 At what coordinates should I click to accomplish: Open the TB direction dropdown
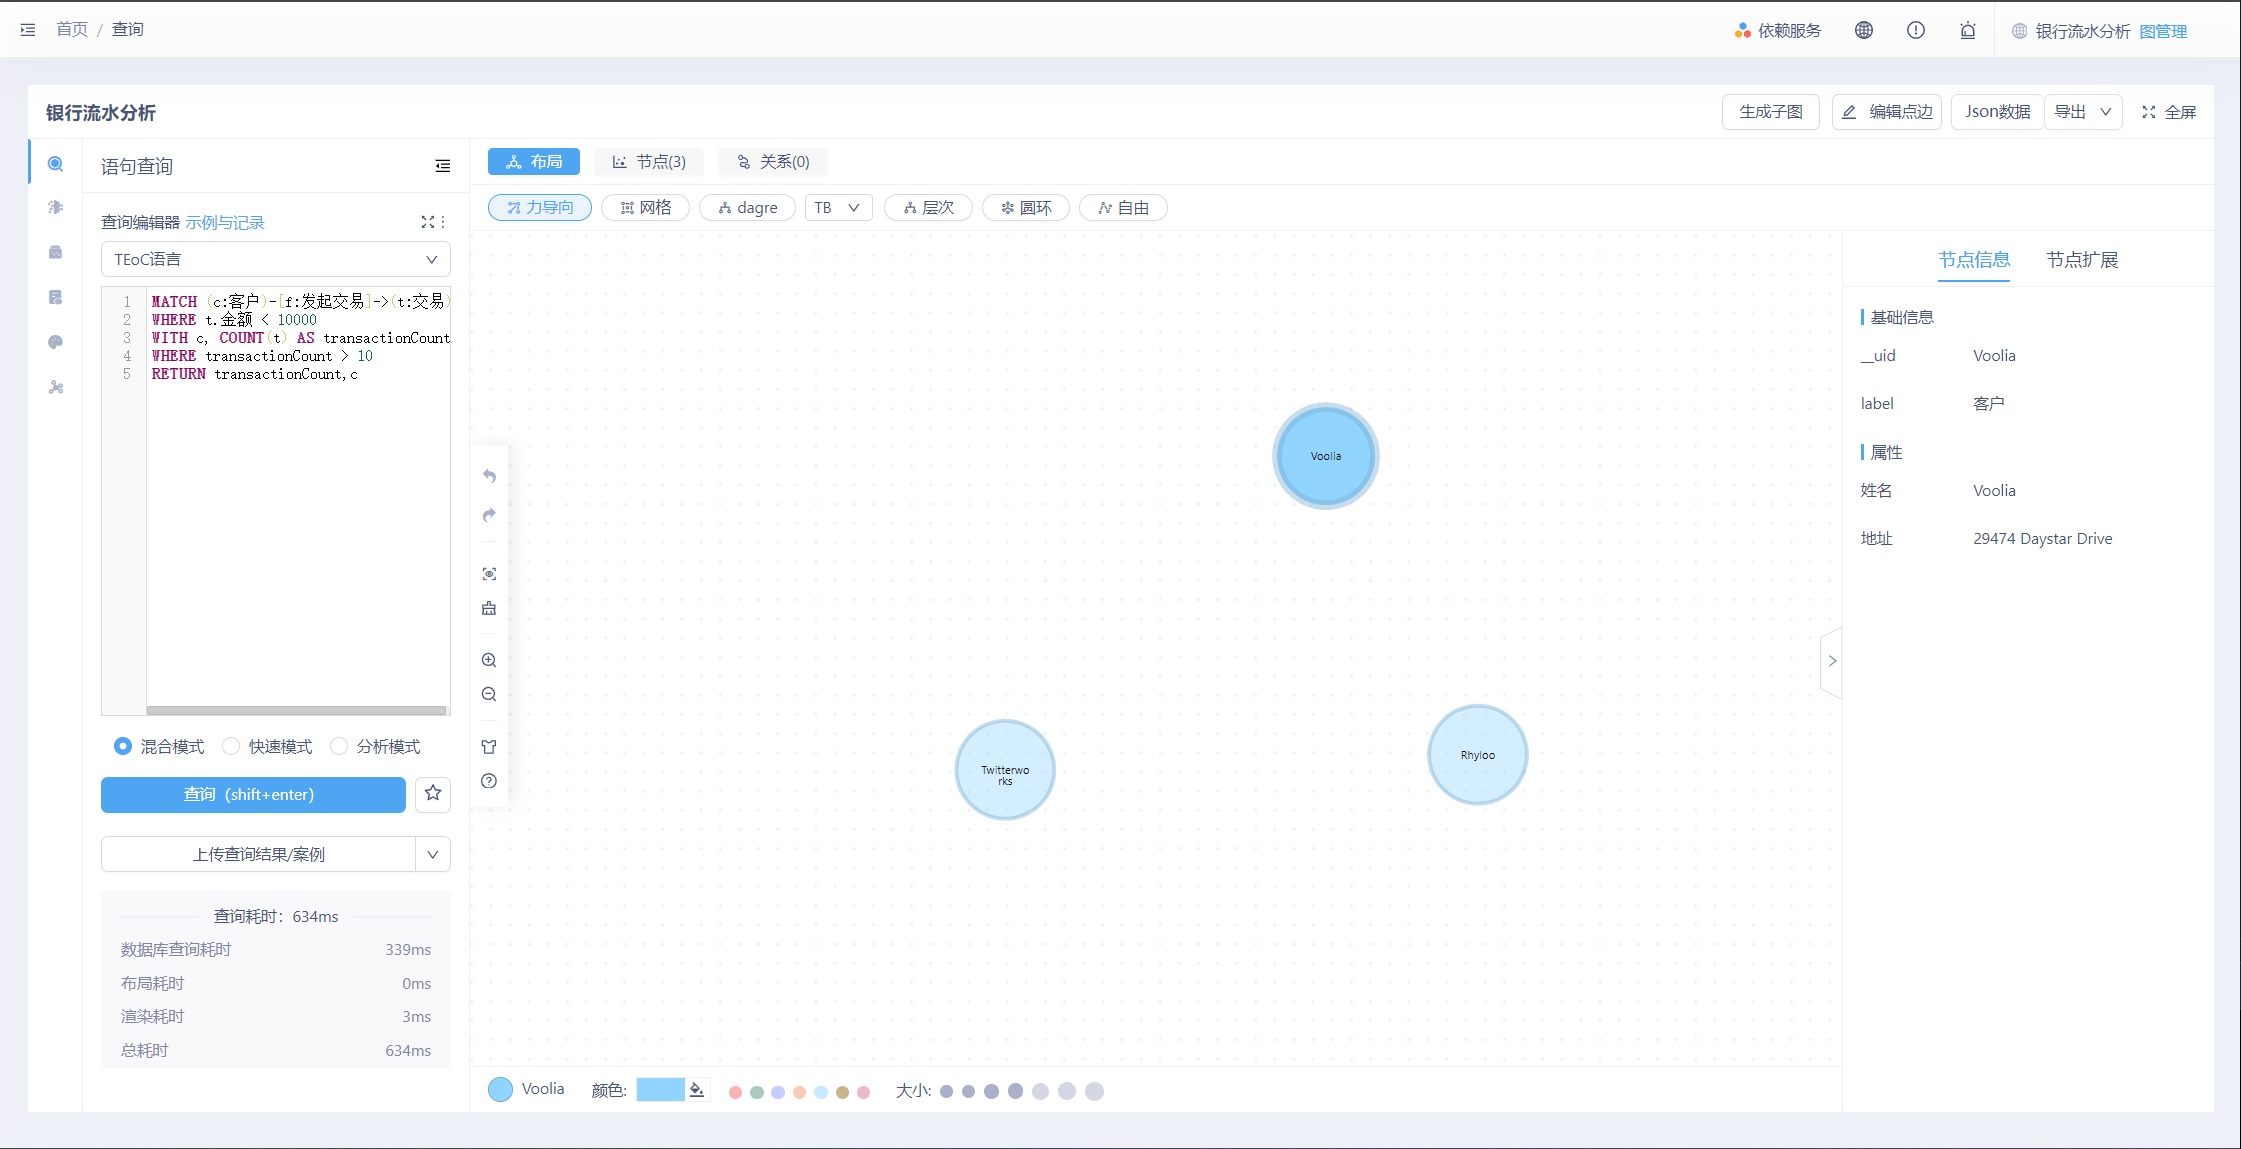pos(838,207)
